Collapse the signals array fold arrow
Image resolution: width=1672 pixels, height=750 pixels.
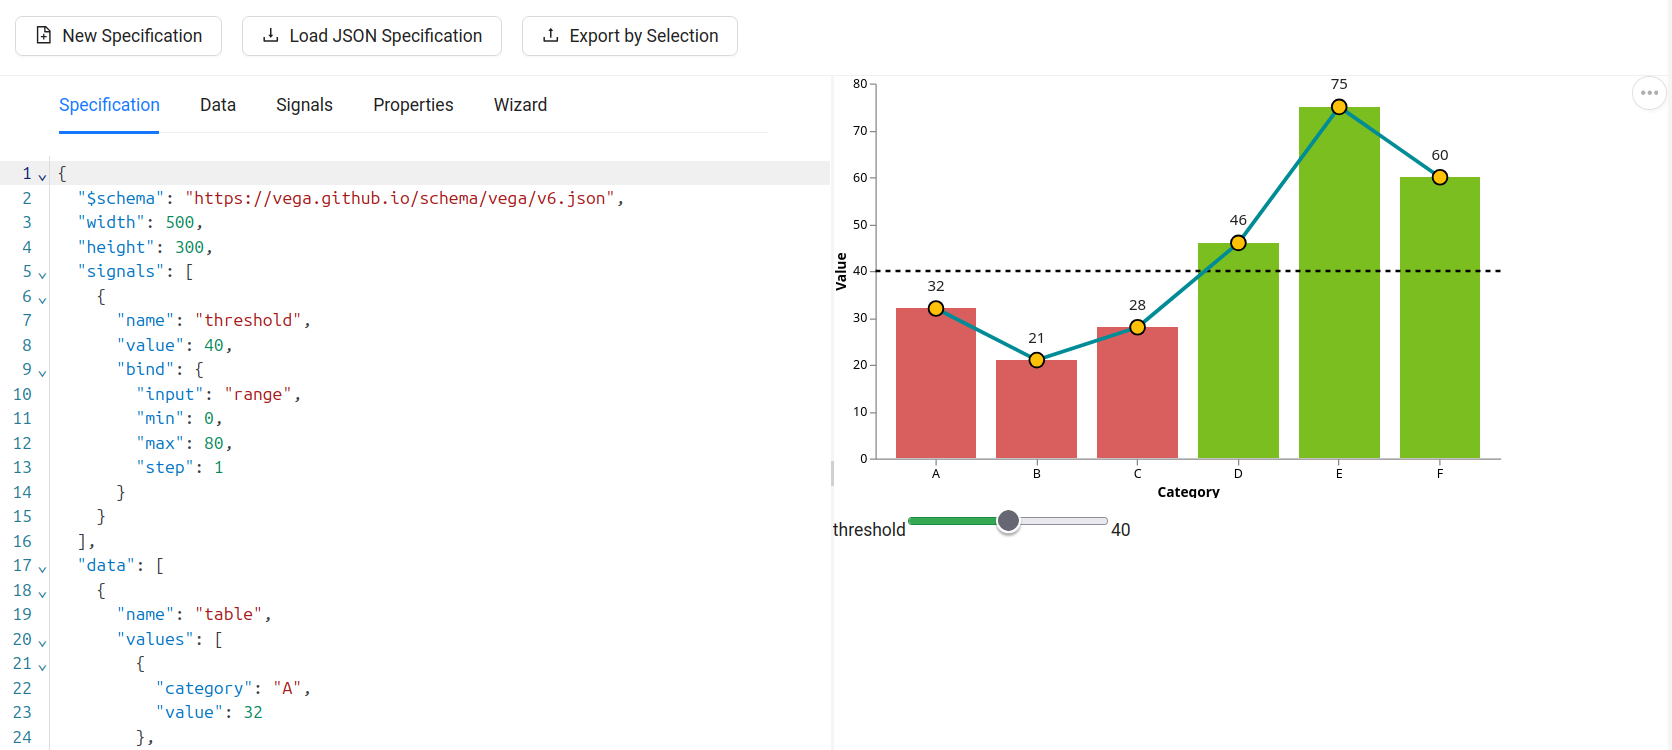point(42,274)
